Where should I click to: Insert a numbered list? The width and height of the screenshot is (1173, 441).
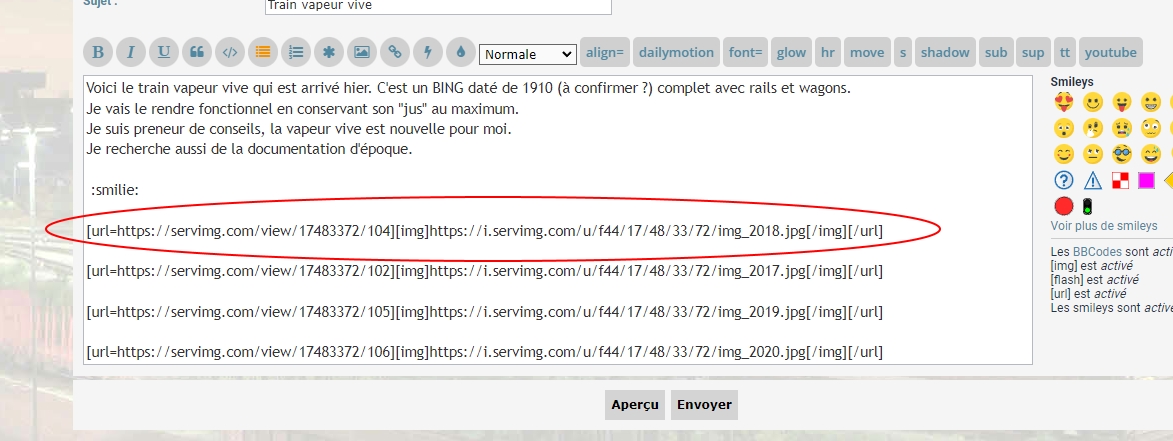295,53
